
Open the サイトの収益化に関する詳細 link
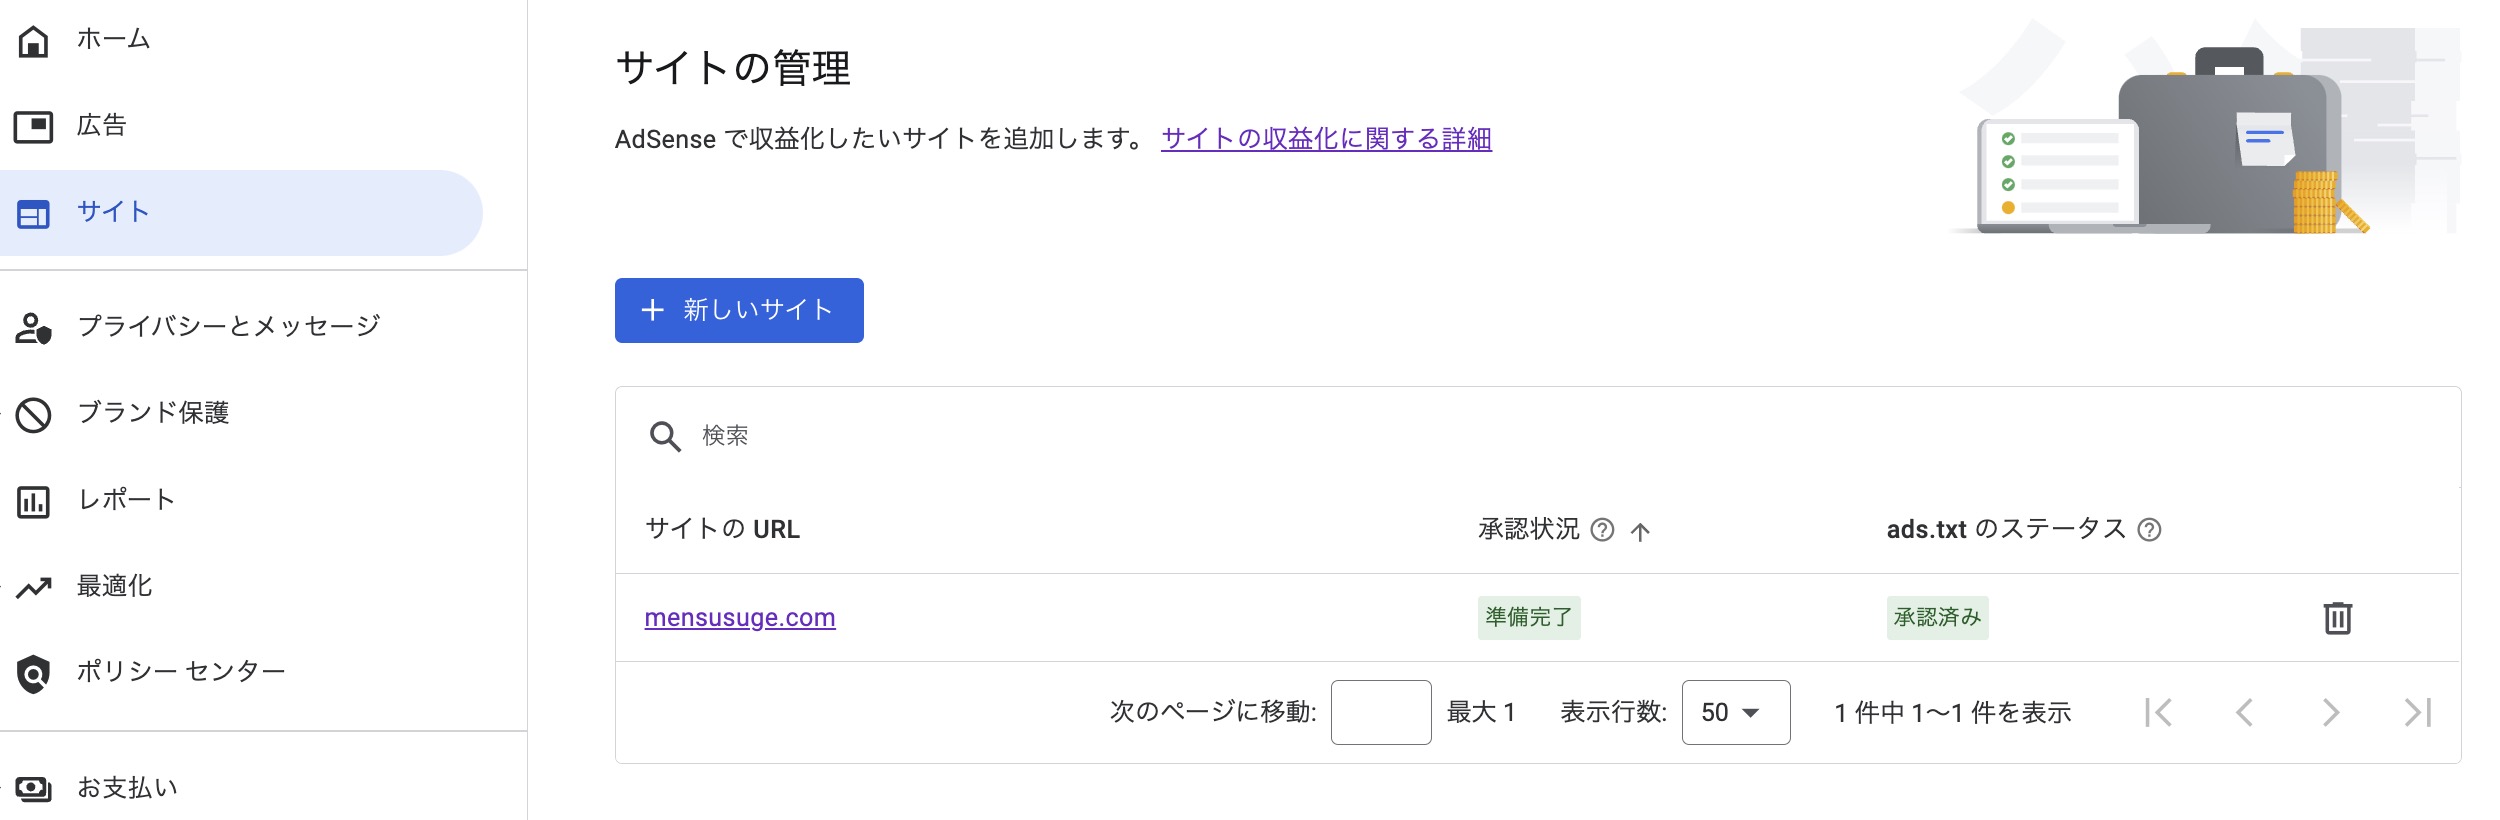1327,140
